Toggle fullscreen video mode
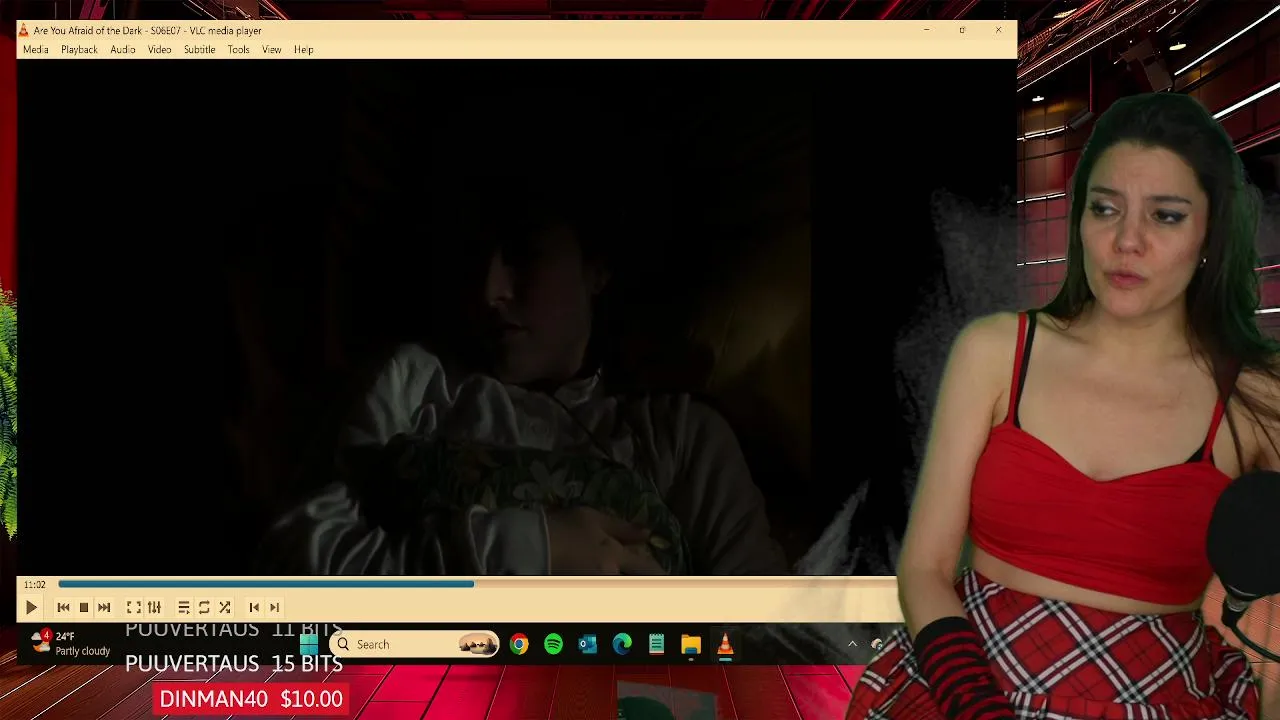This screenshot has width=1280, height=720. [x=133, y=607]
